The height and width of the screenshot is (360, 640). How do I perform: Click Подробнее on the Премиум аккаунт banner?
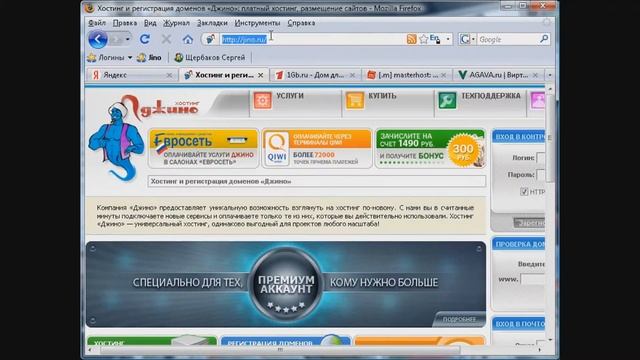click(x=459, y=320)
